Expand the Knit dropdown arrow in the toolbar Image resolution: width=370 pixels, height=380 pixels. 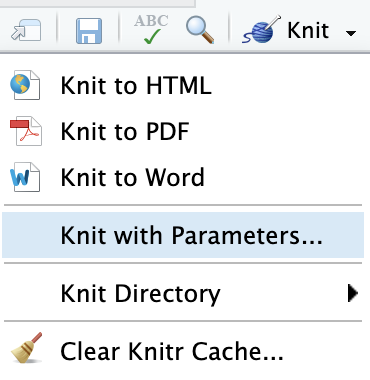(x=351, y=33)
